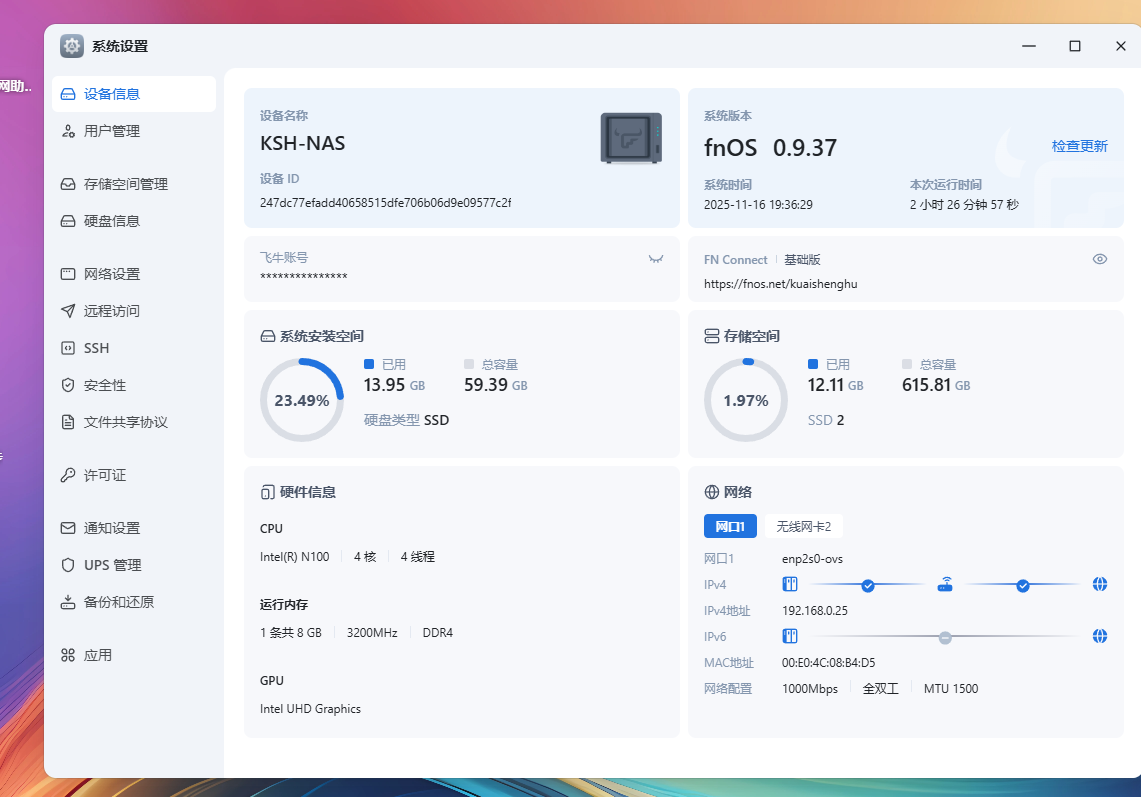The width and height of the screenshot is (1141, 797).
Task: Click the IPv4 router status icon
Action: pos(945,585)
